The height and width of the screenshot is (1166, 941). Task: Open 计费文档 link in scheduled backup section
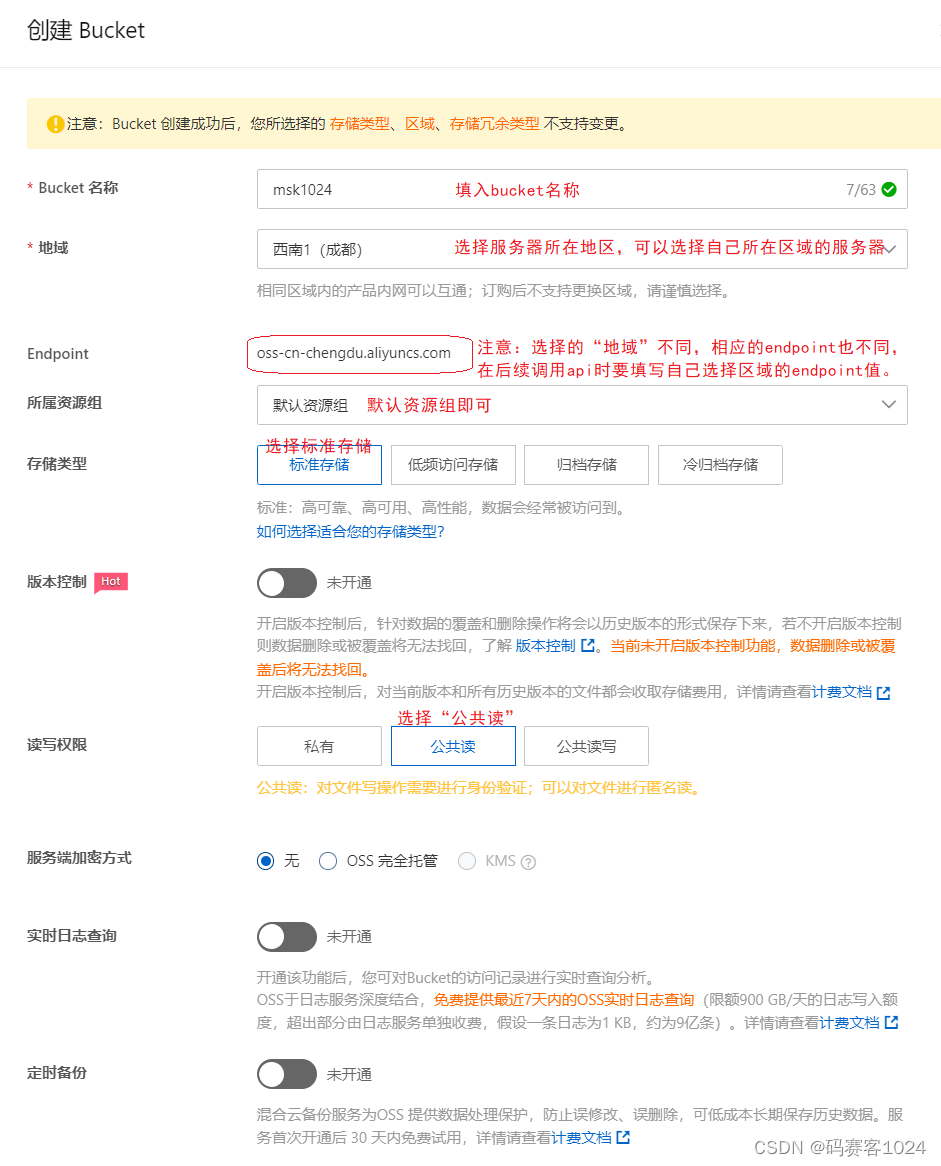tap(581, 1138)
